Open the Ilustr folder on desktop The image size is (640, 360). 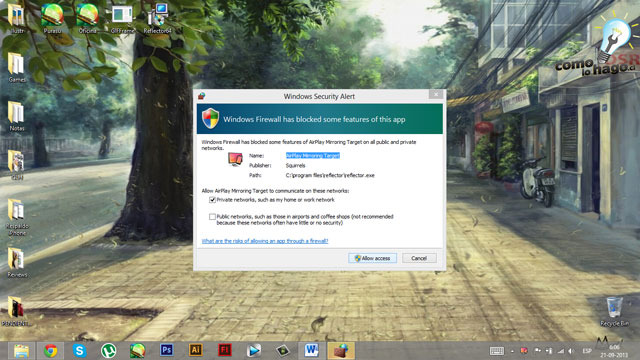[x=17, y=18]
